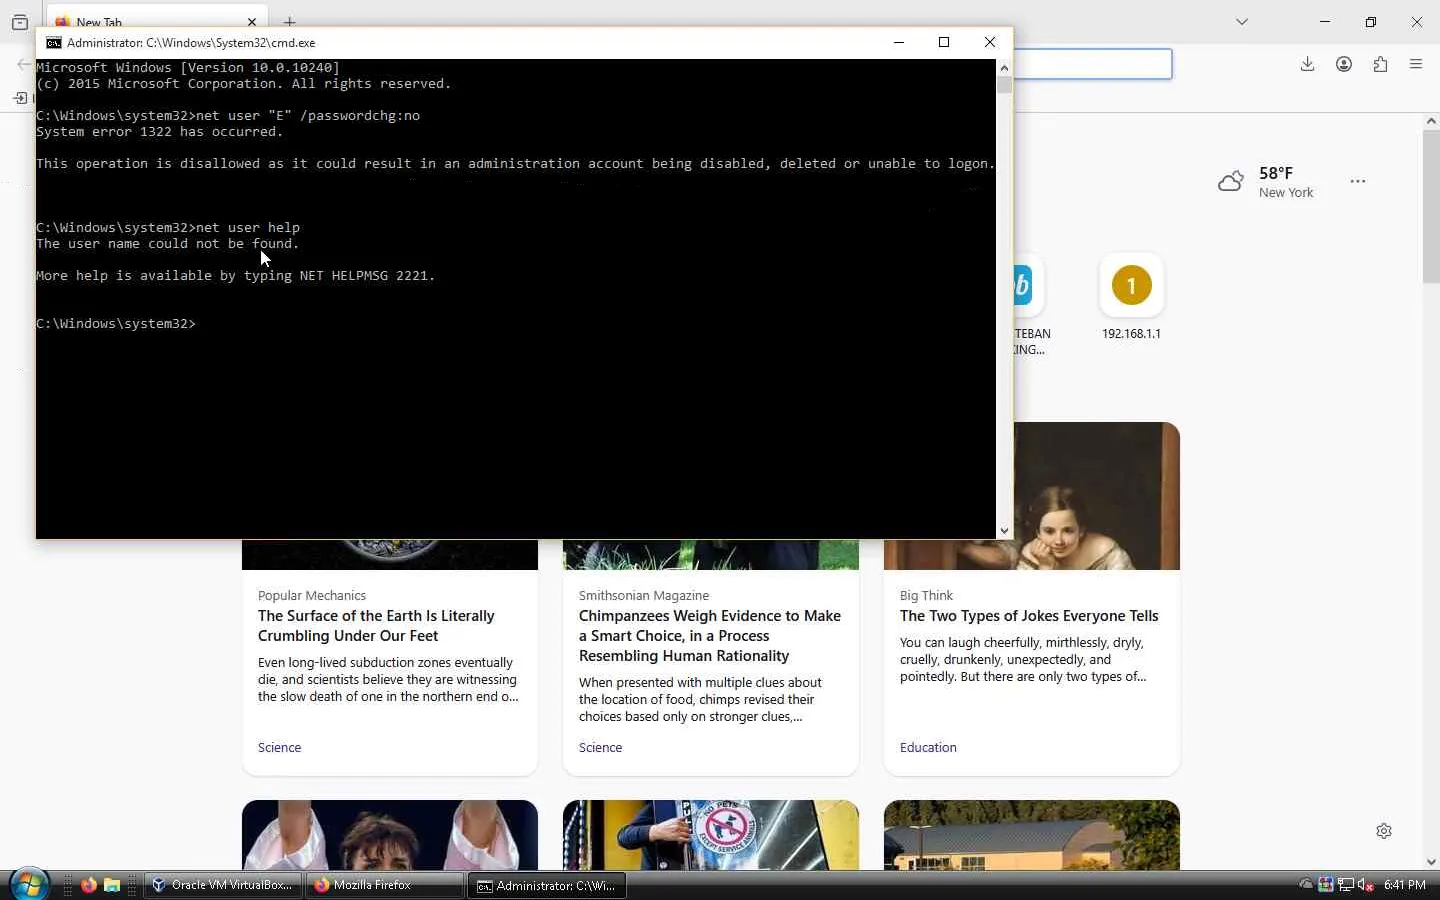Click the cloud weather icon
The width and height of the screenshot is (1440, 900).
1231,182
